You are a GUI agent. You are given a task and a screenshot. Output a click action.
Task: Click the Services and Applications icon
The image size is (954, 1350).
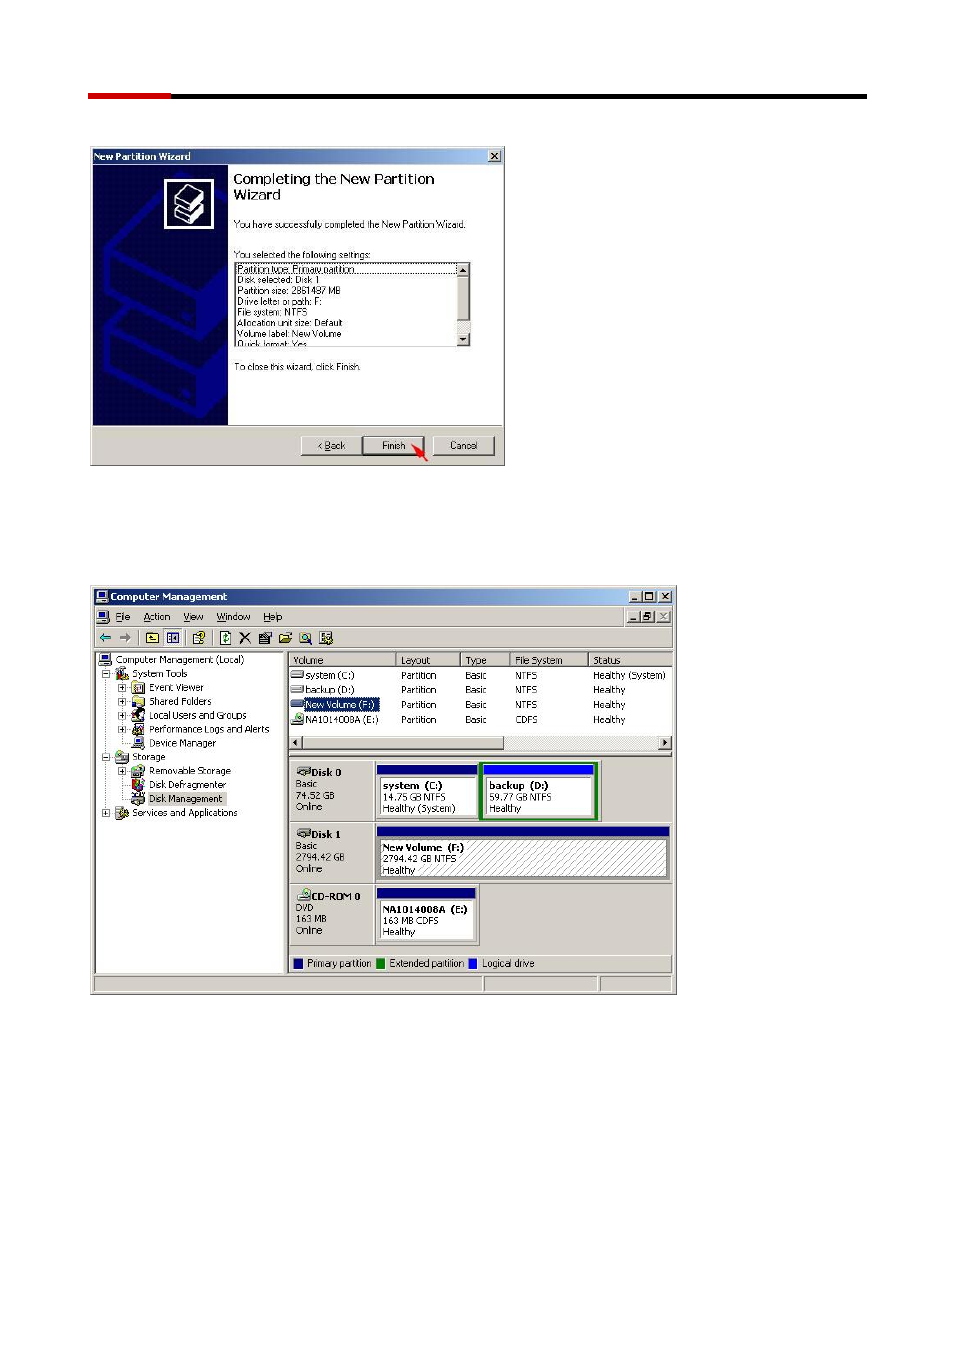click(x=122, y=813)
